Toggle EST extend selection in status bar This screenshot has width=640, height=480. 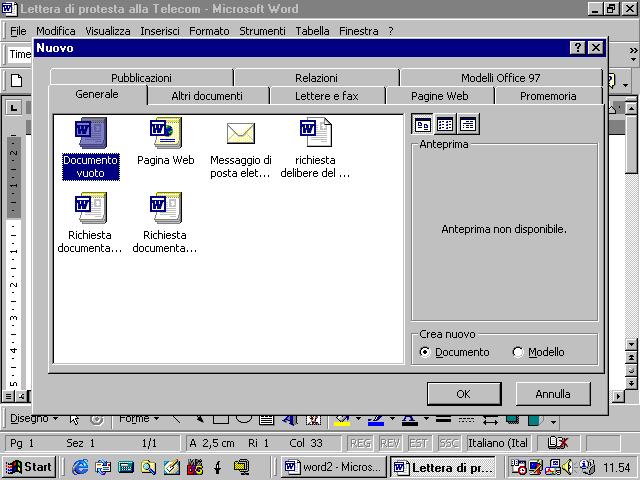(418, 443)
